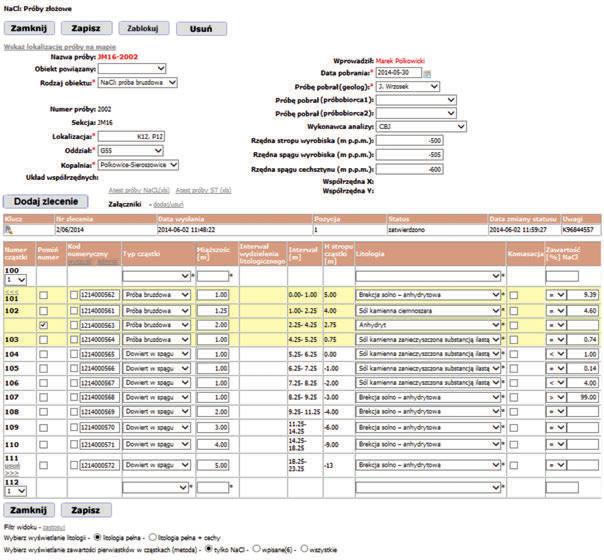The height and width of the screenshot is (560, 604).
Task: Tick the checkbox beside code 1214000570
Action: coord(74,428)
